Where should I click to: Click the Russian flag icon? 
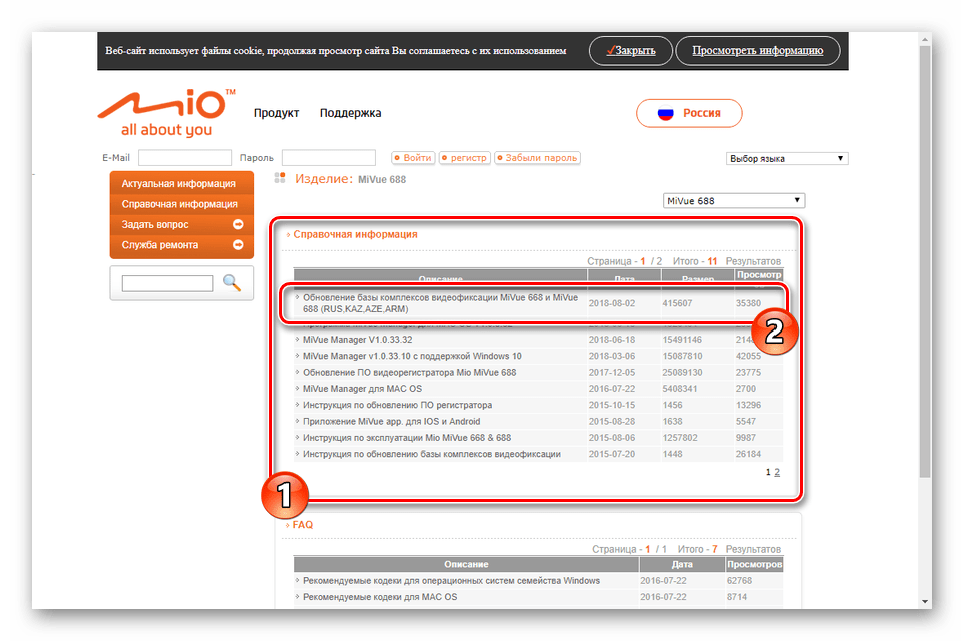[665, 114]
